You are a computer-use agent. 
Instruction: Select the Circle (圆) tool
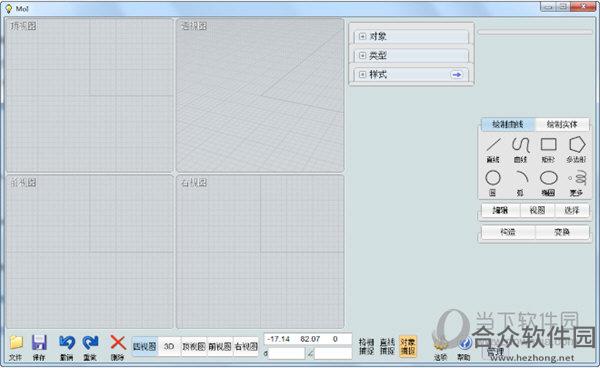(x=493, y=183)
